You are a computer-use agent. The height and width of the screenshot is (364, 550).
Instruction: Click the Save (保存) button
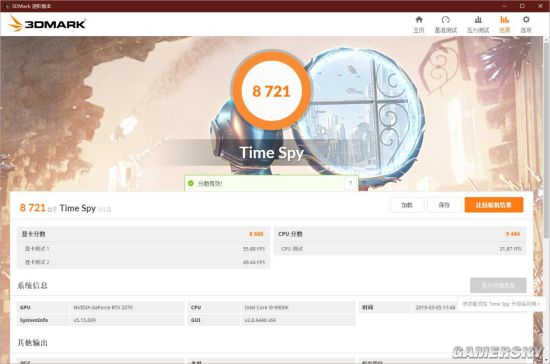pos(444,205)
